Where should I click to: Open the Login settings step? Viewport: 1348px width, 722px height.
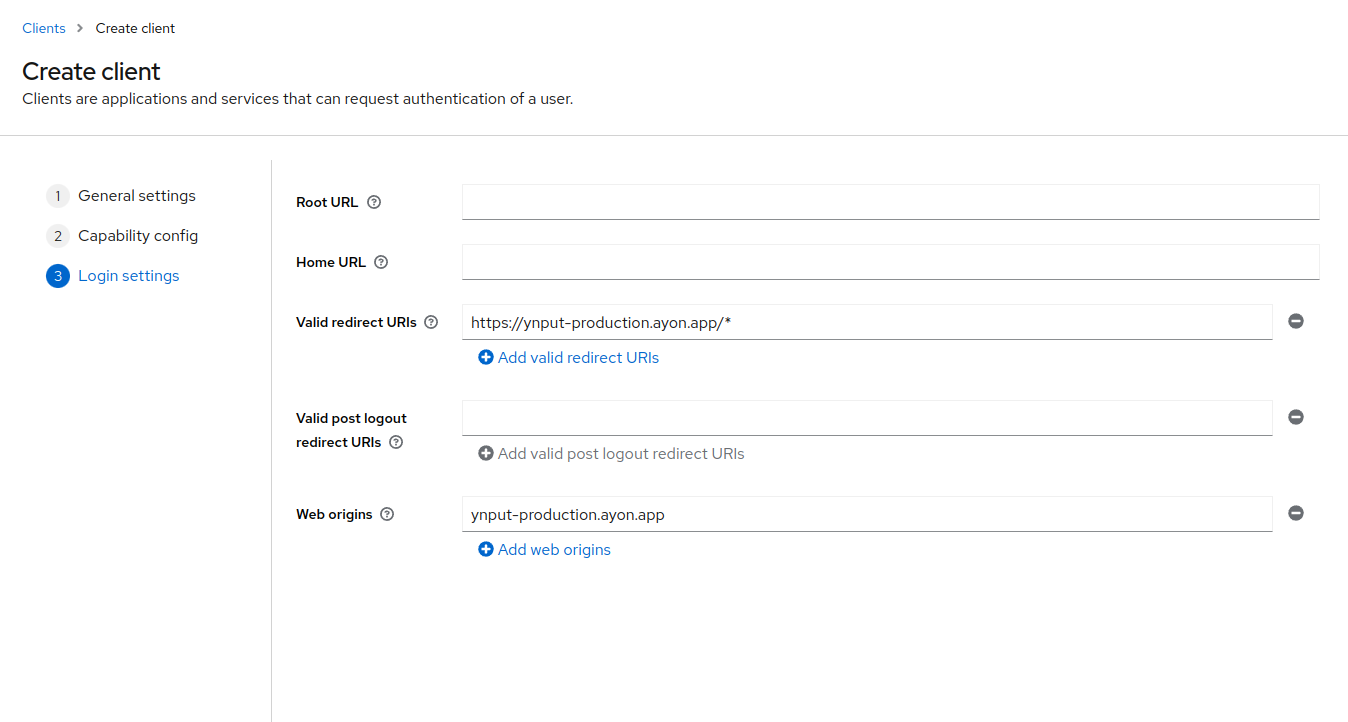[128, 275]
